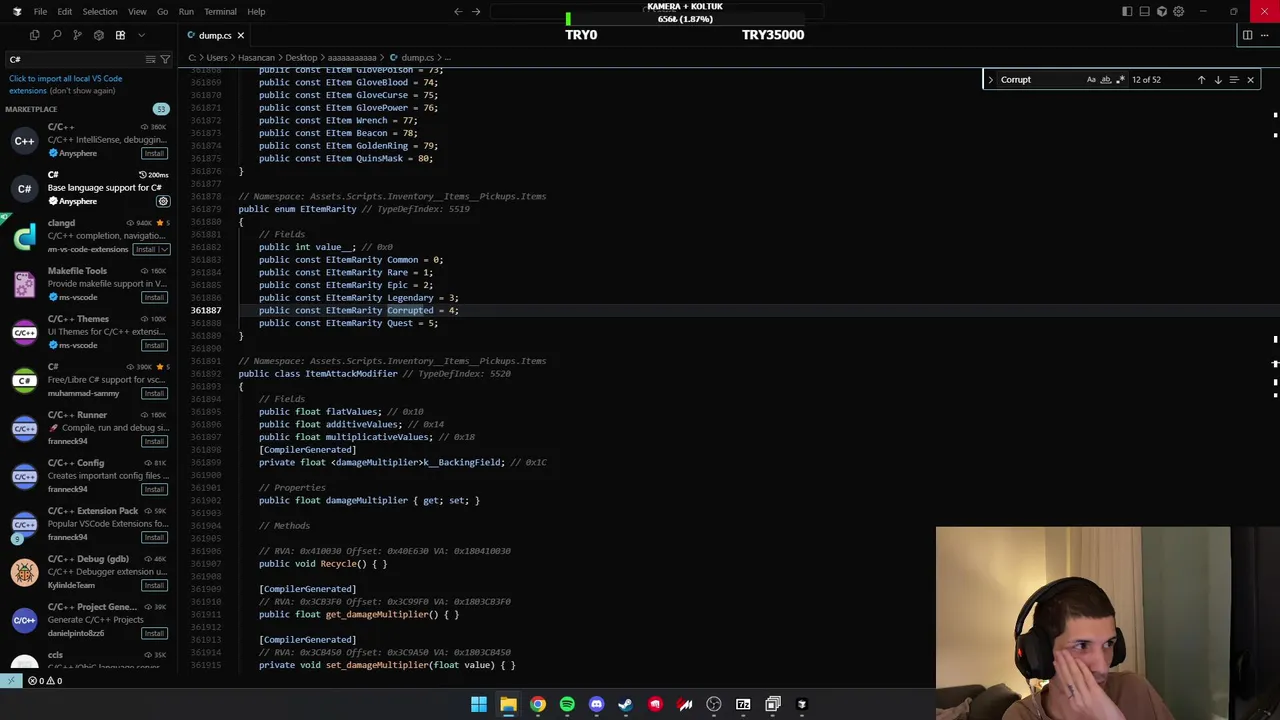The image size is (1280, 720).
Task: Open the Terminal menu
Action: [220, 11]
